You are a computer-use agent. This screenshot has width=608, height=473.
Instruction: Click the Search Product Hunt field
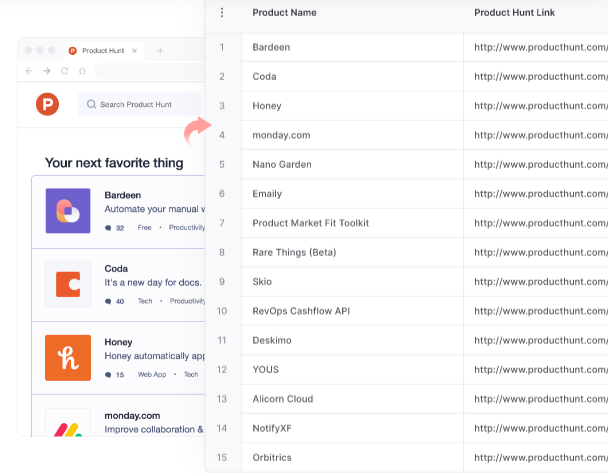click(140, 104)
